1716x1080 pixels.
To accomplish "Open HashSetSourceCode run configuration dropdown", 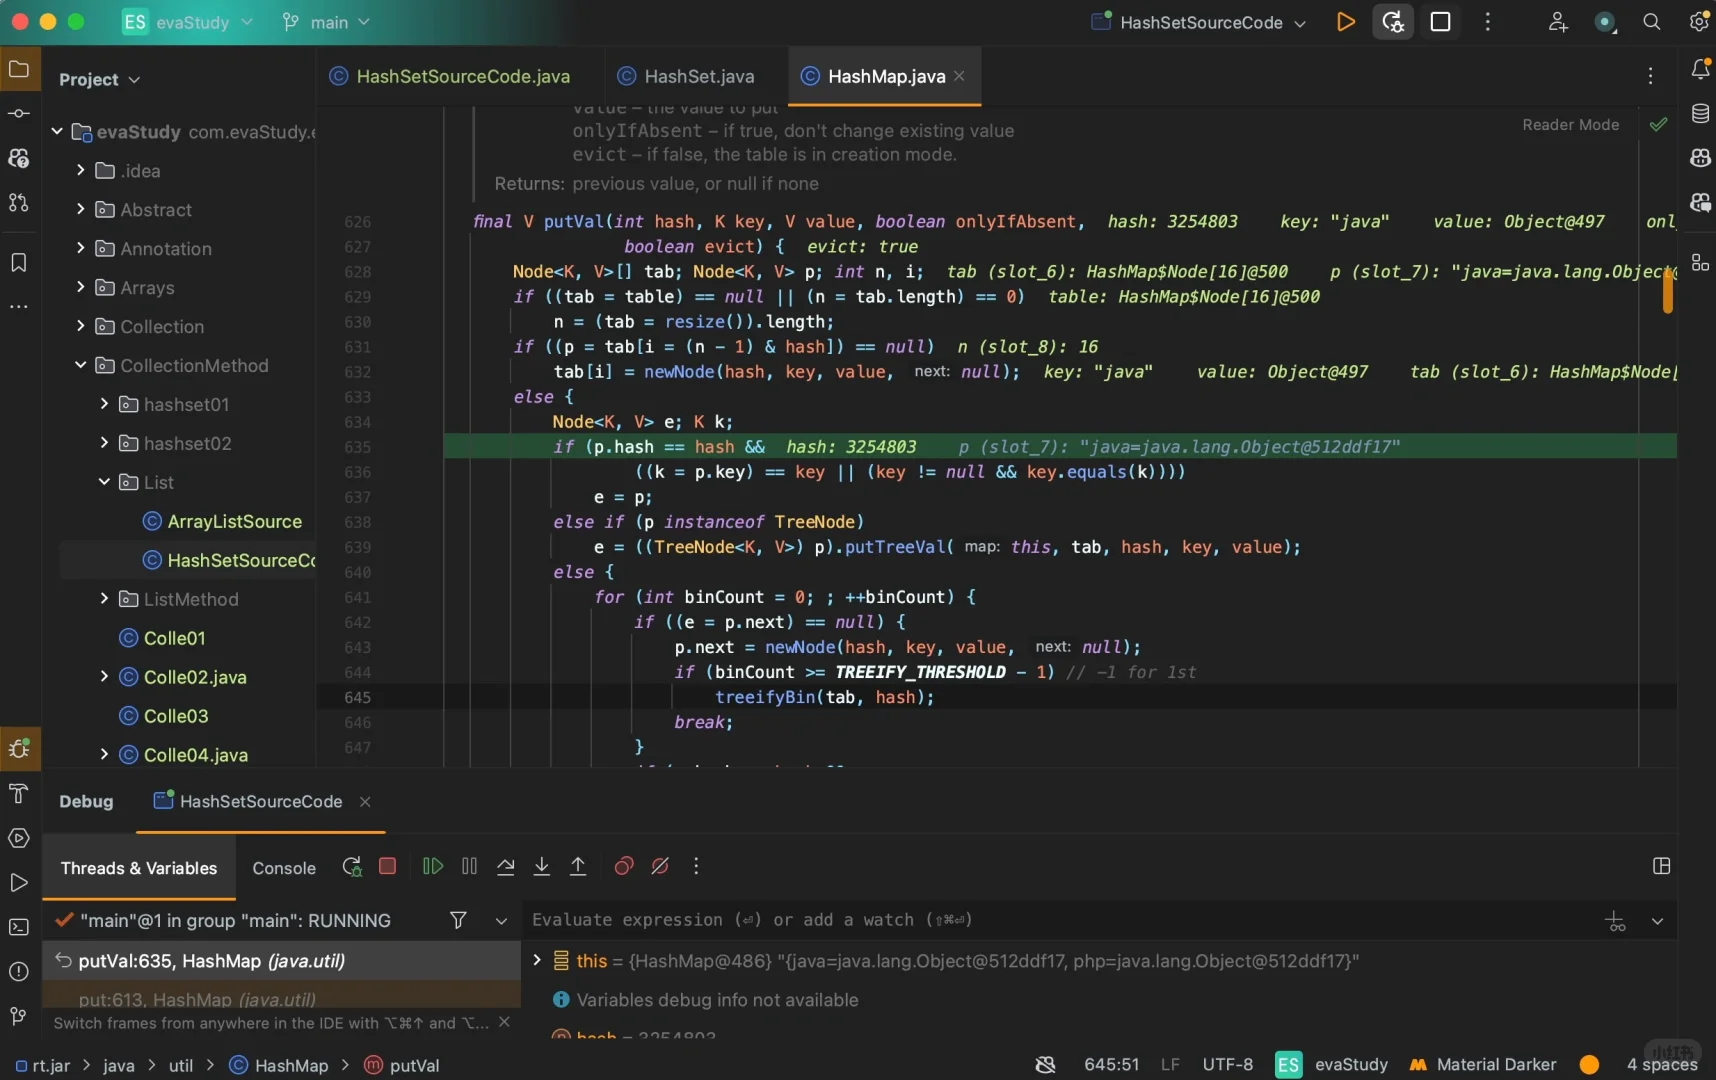I will [1200, 22].
